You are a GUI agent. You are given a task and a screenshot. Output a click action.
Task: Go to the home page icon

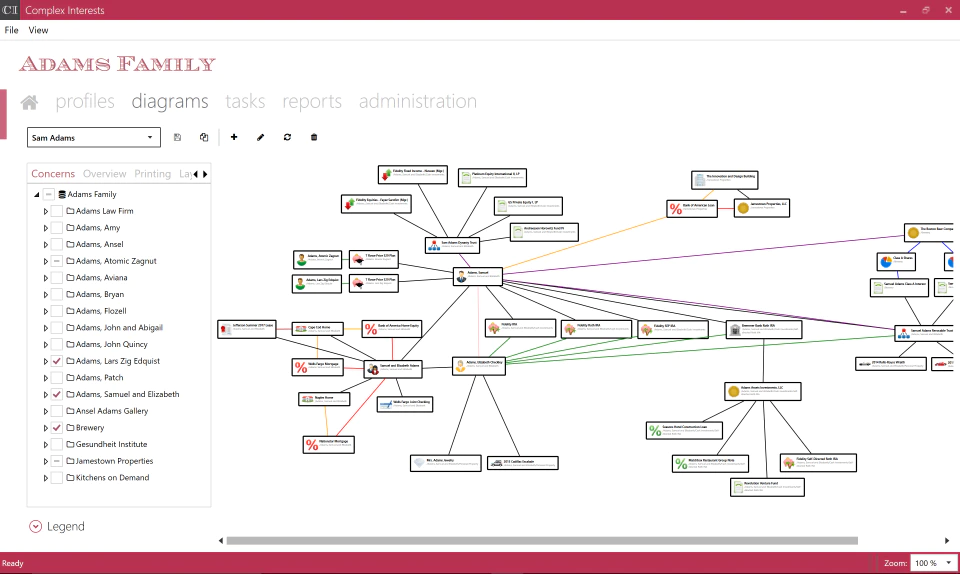point(29,102)
